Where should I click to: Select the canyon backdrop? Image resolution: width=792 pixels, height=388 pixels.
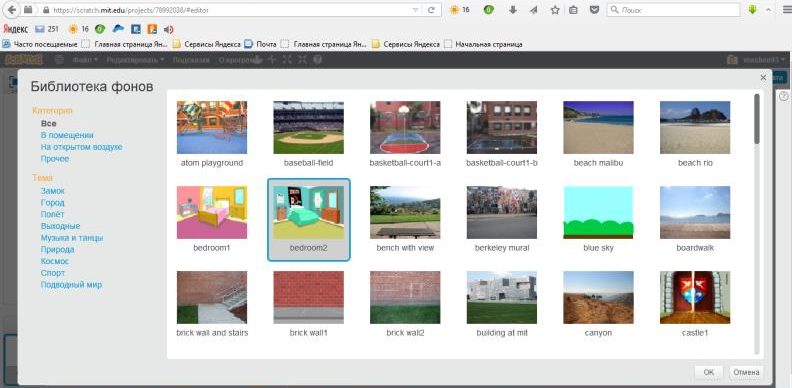point(598,304)
